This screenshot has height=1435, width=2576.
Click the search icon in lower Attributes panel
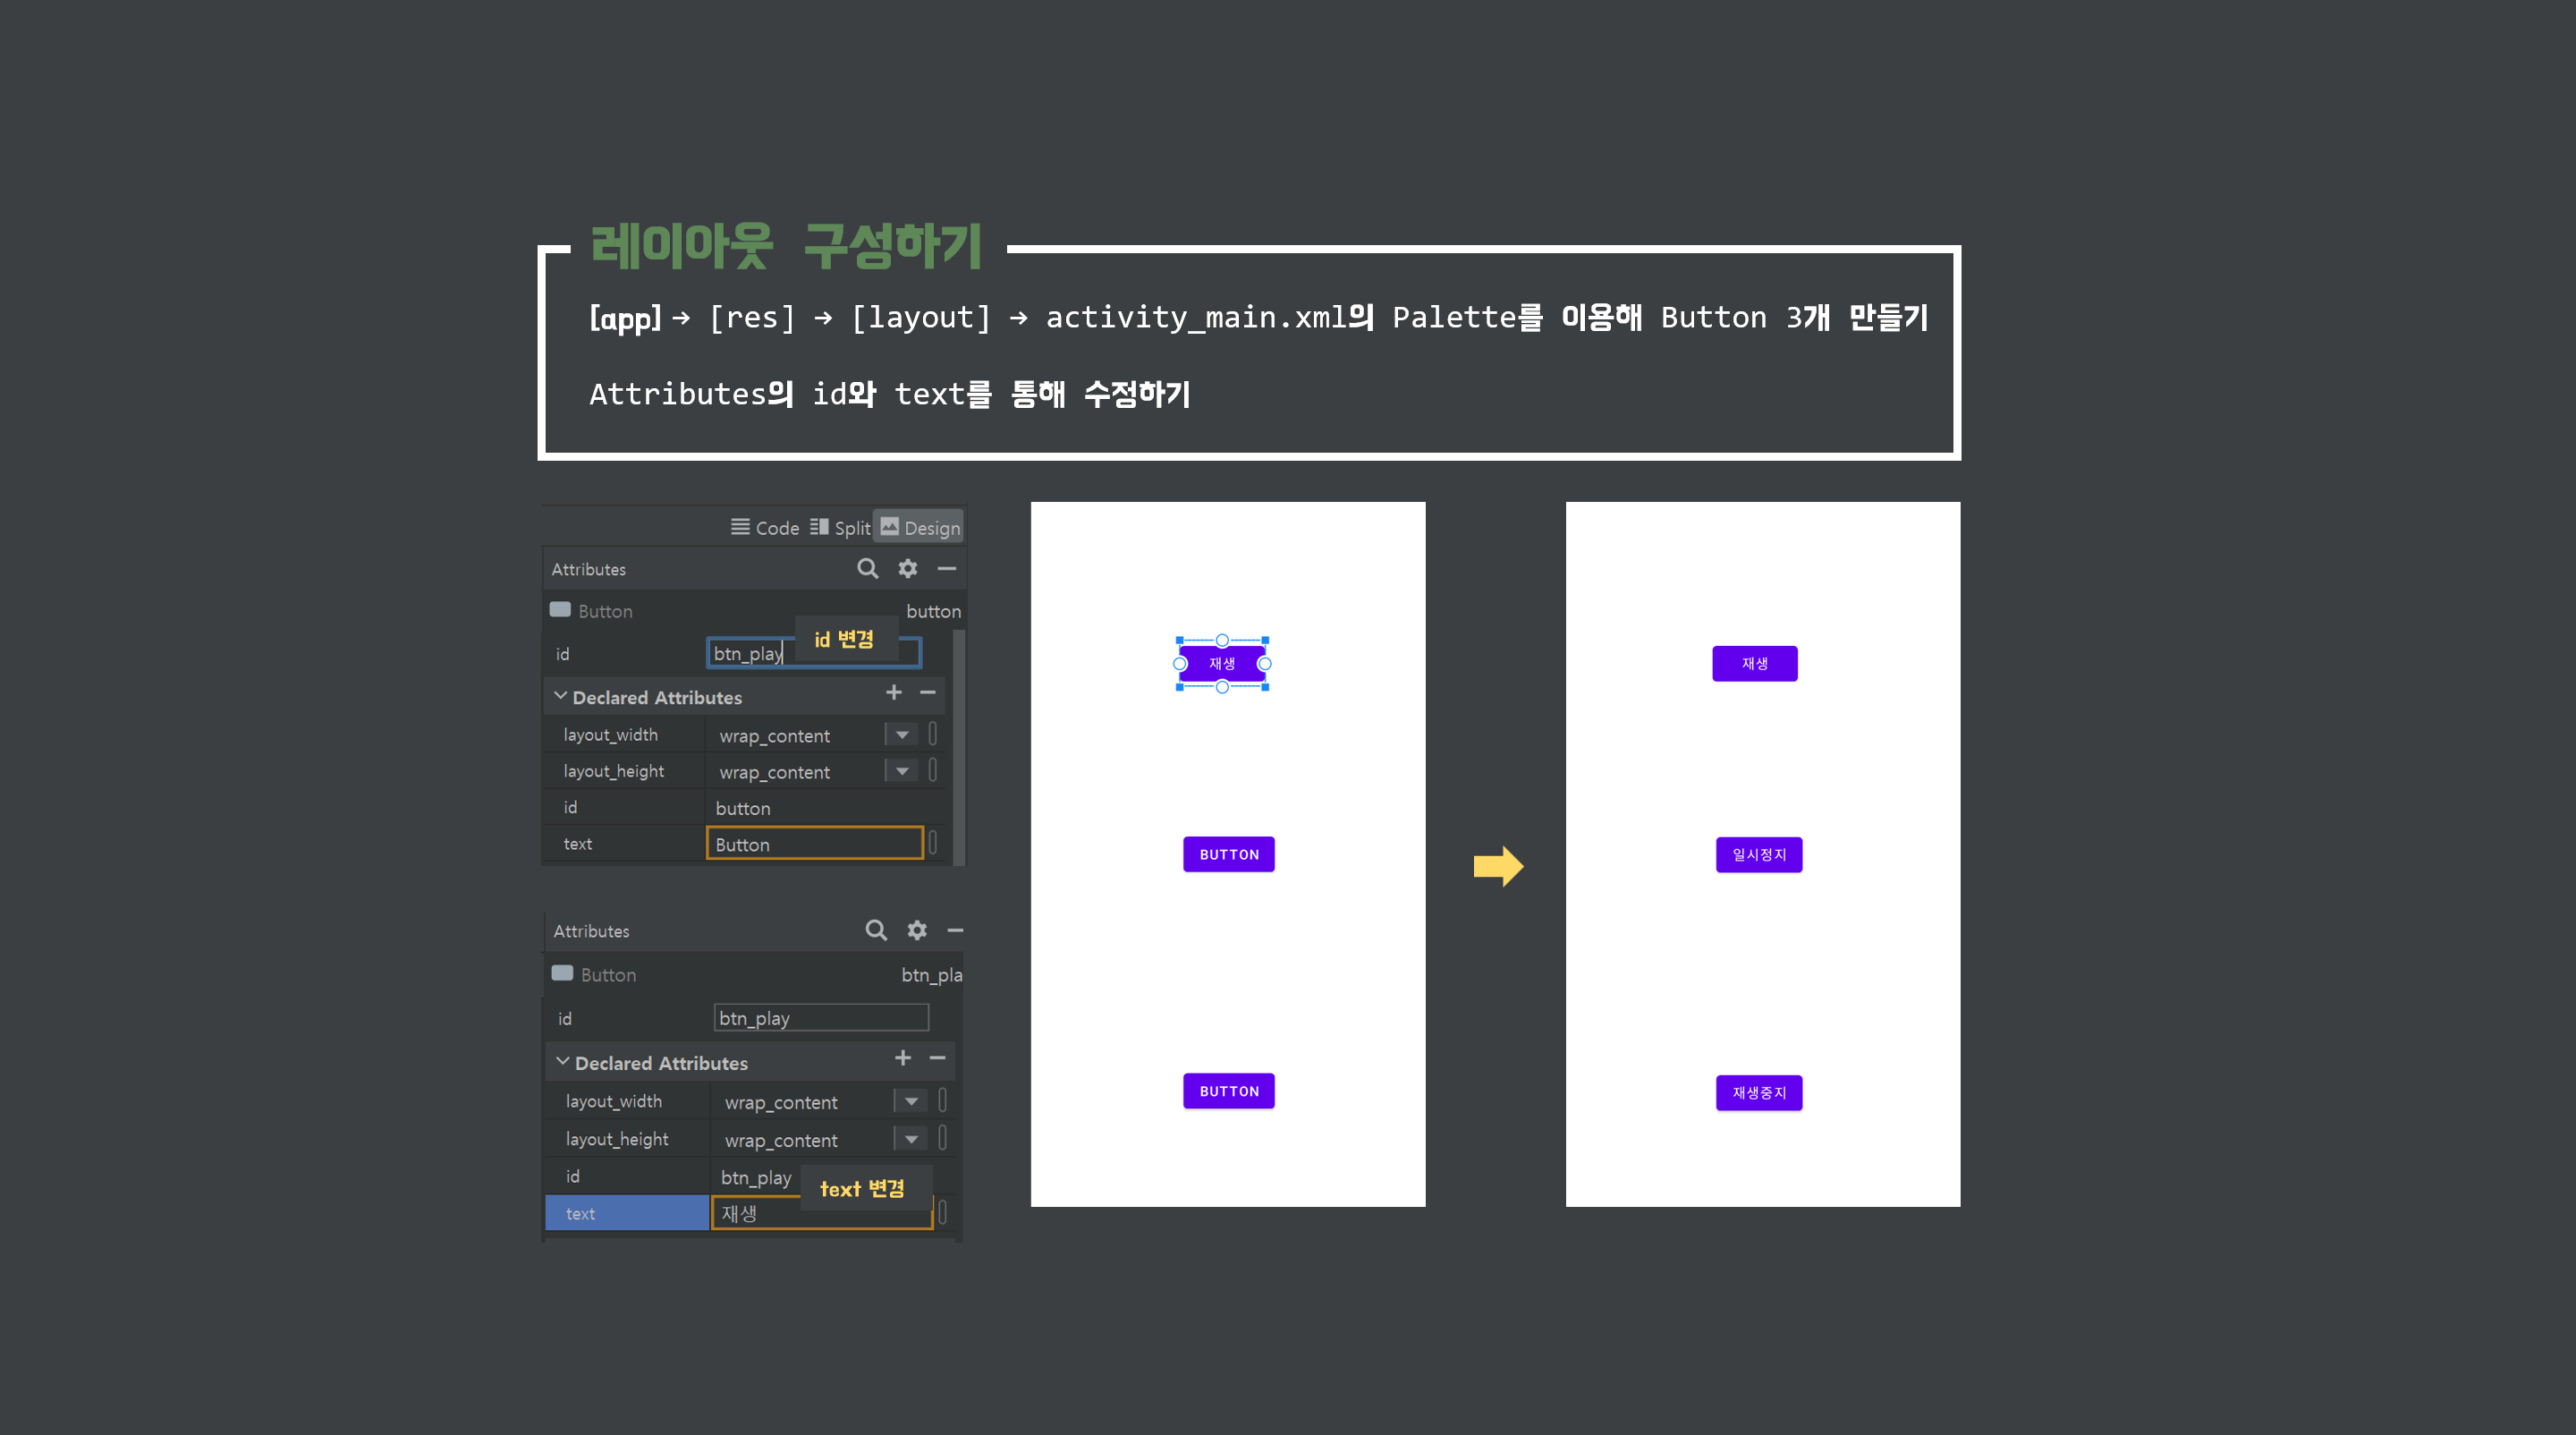point(875,930)
